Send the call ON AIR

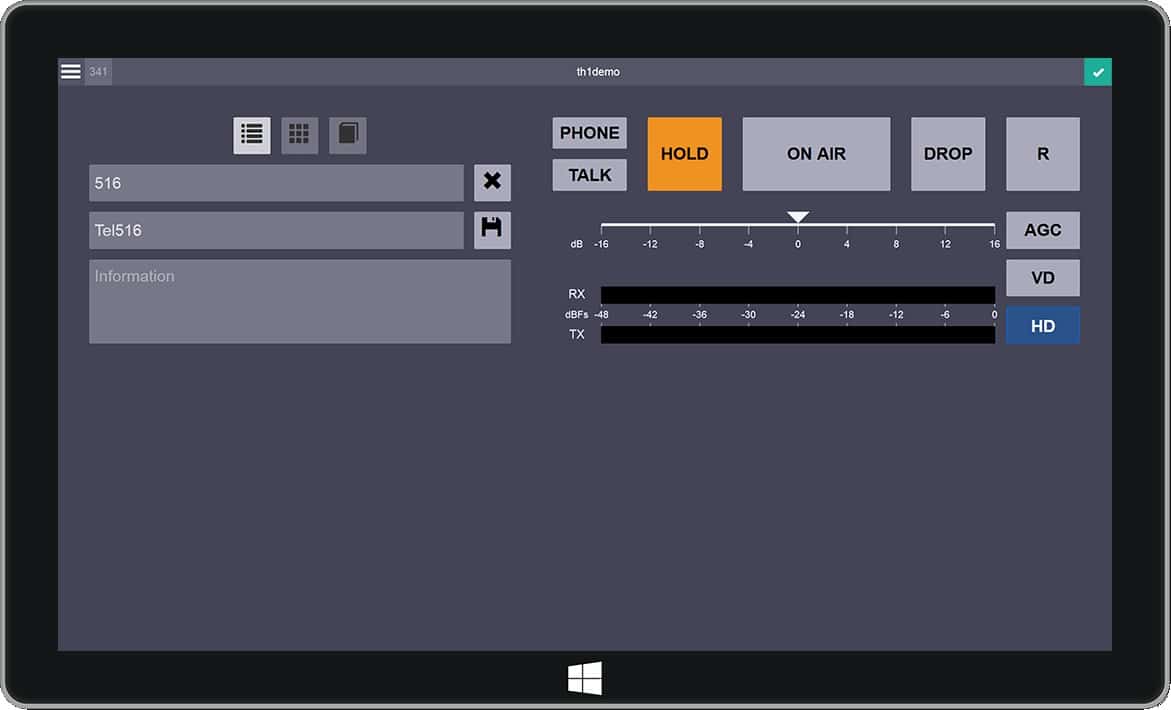pyautogui.click(x=816, y=154)
